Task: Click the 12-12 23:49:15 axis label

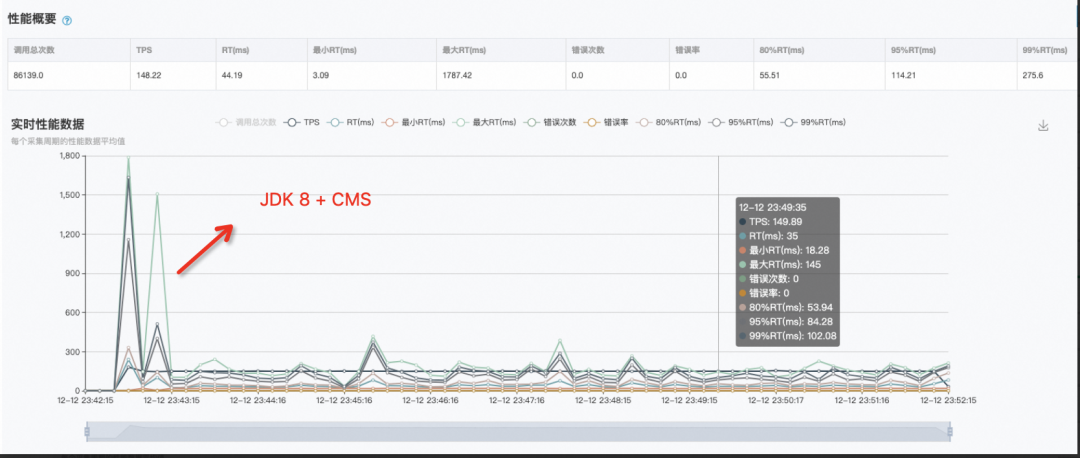Action: [689, 399]
